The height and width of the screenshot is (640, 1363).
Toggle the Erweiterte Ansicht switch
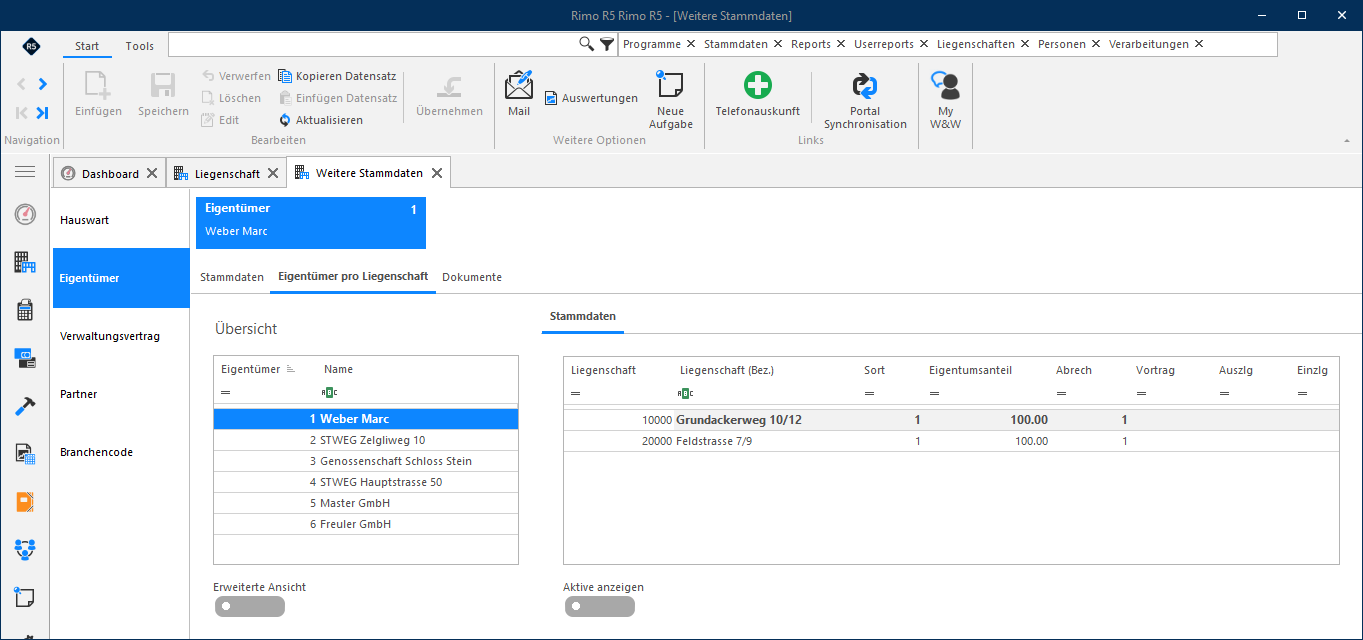[x=249, y=606]
